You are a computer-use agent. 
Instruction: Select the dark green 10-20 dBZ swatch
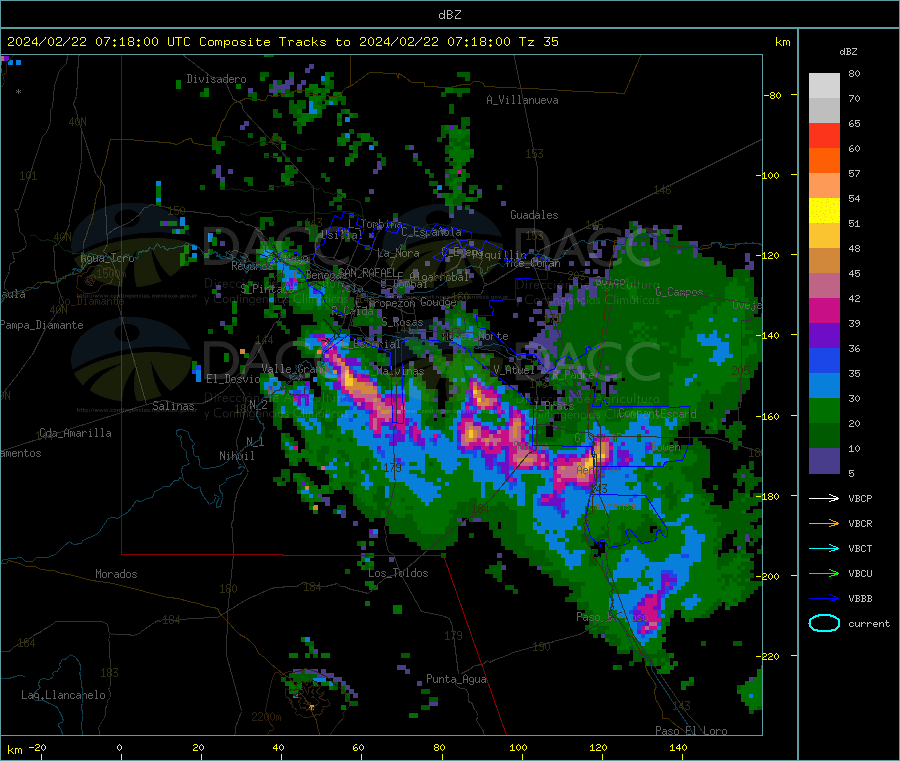coord(824,436)
